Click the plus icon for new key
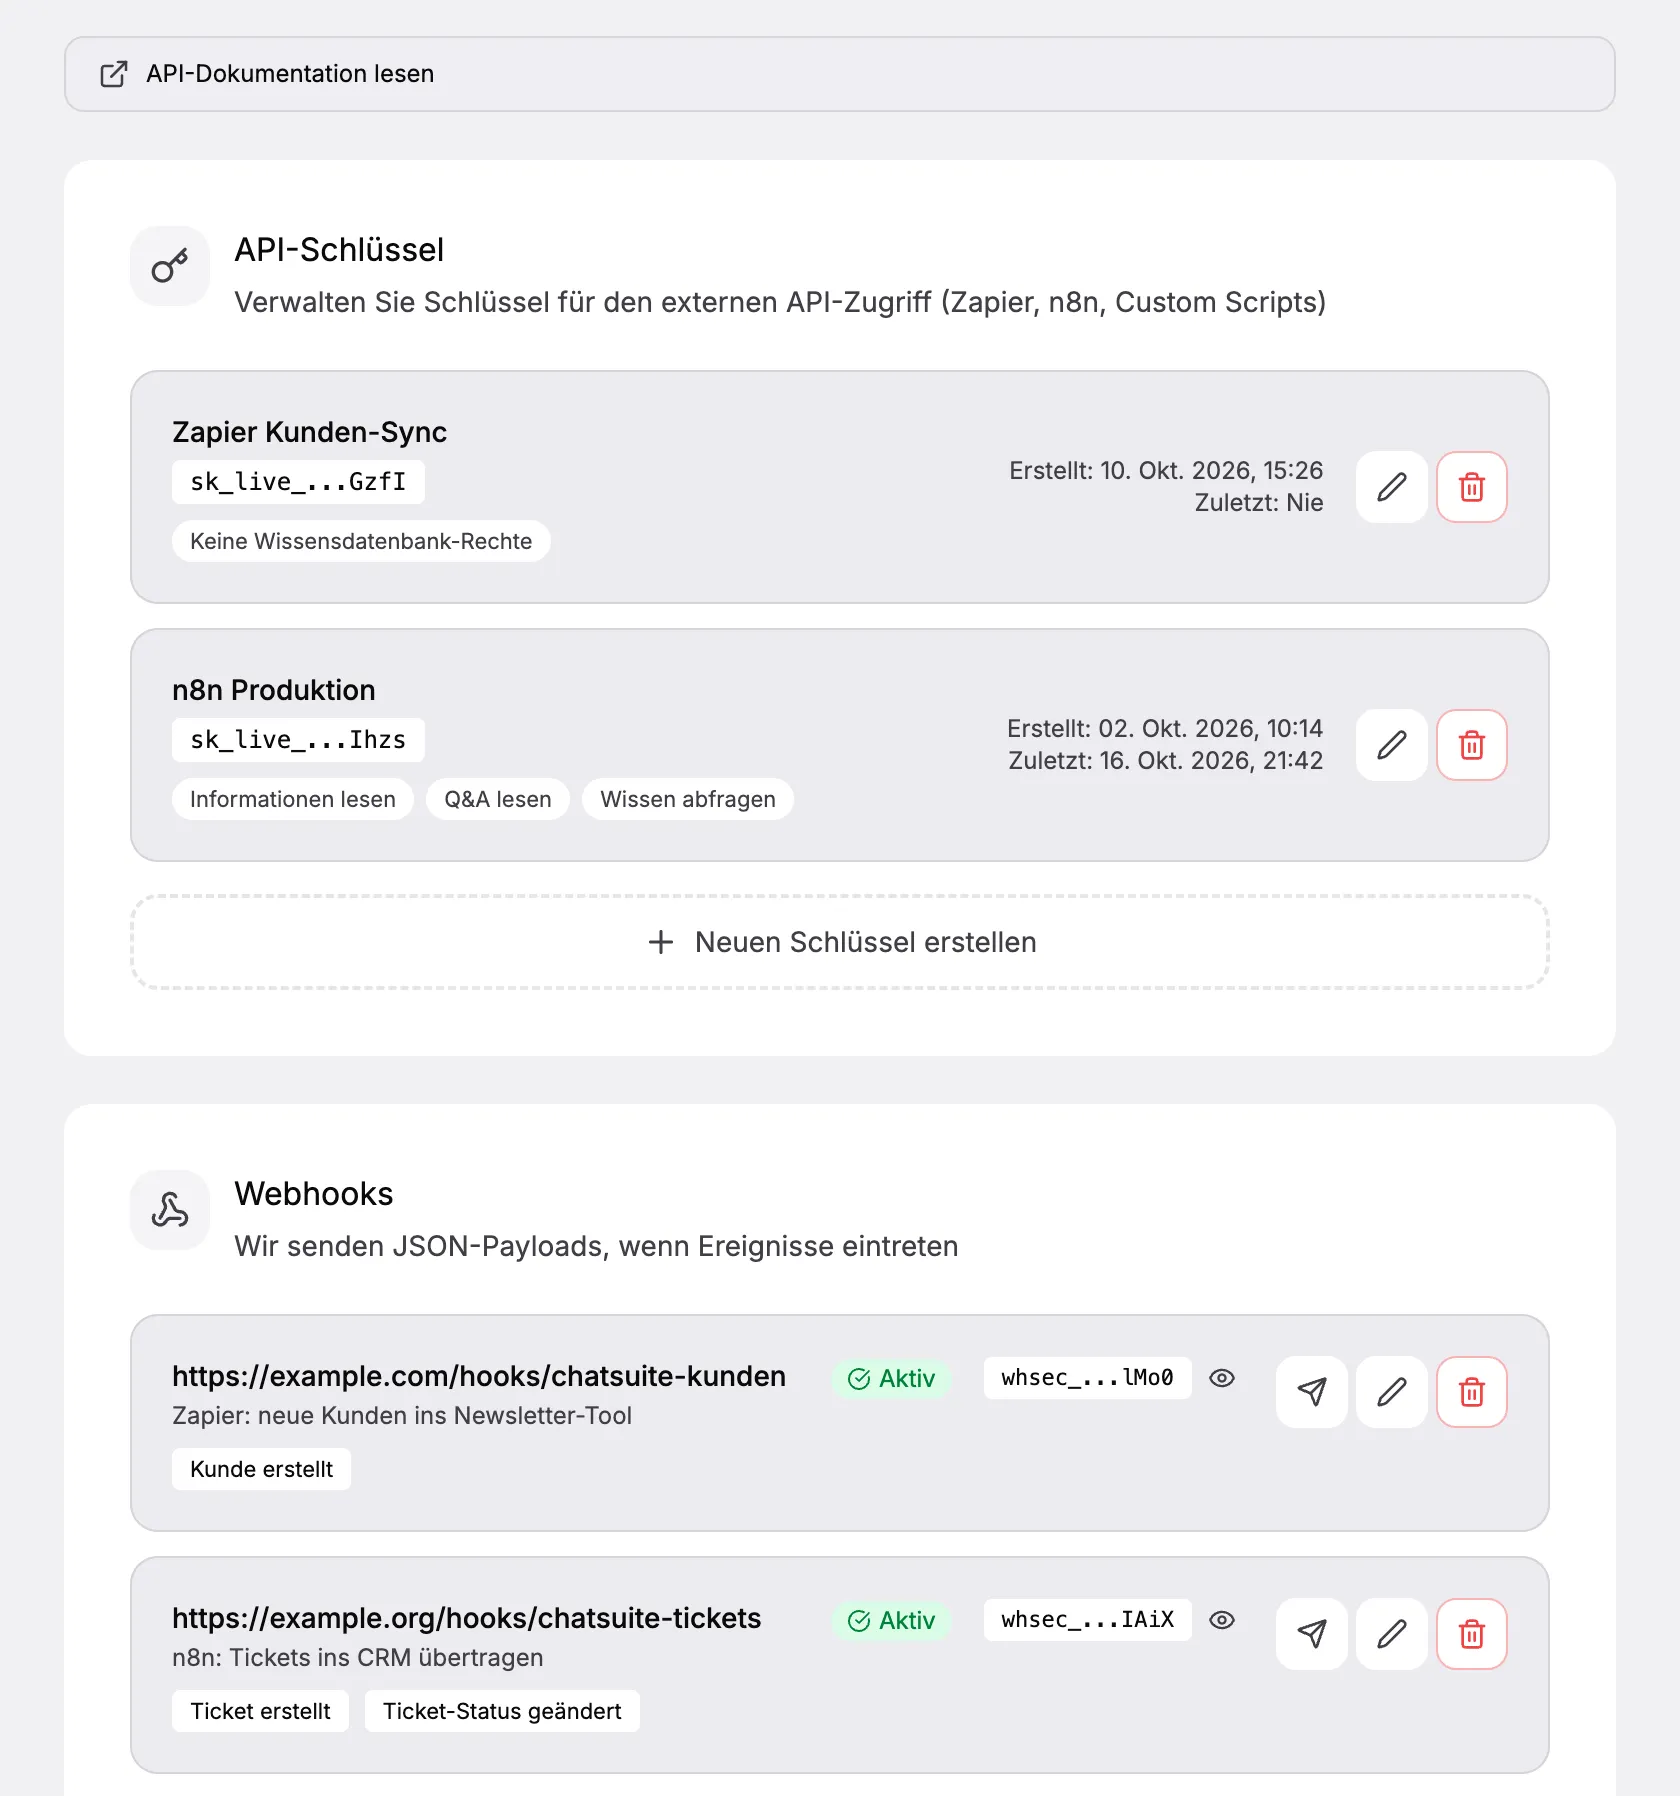Screen dimensions: 1680x1796 coord(661,942)
